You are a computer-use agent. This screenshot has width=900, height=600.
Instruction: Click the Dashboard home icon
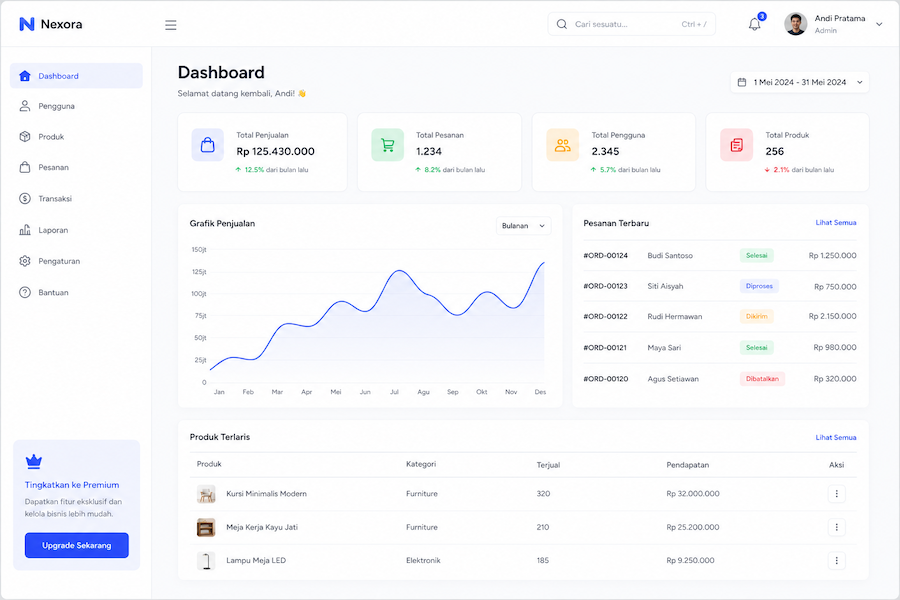tap(25, 76)
